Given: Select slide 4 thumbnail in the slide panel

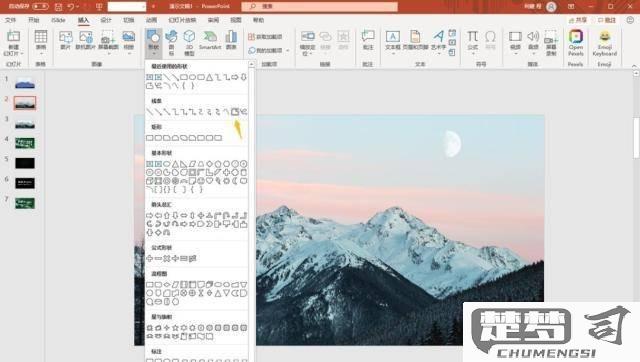Looking at the screenshot, I should point(25,143).
